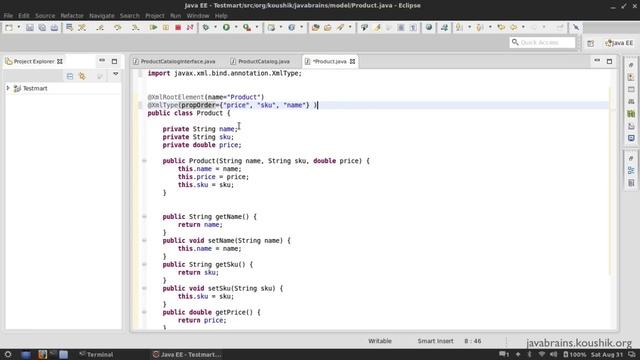Open the Help menu
This screenshot has height=360, width=640.
click(221, 16)
